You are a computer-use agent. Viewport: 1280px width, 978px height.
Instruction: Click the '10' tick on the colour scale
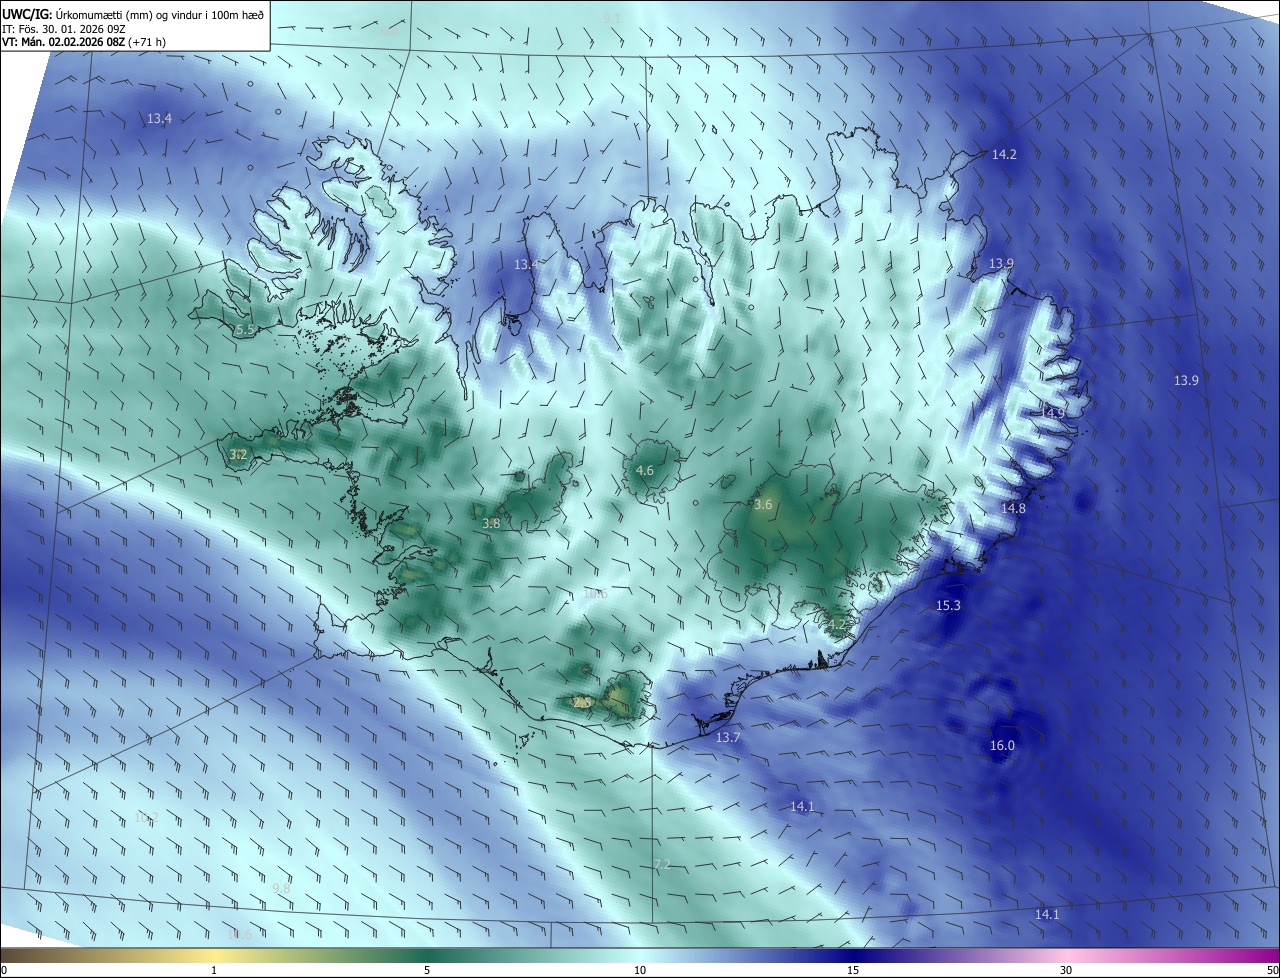point(640,971)
